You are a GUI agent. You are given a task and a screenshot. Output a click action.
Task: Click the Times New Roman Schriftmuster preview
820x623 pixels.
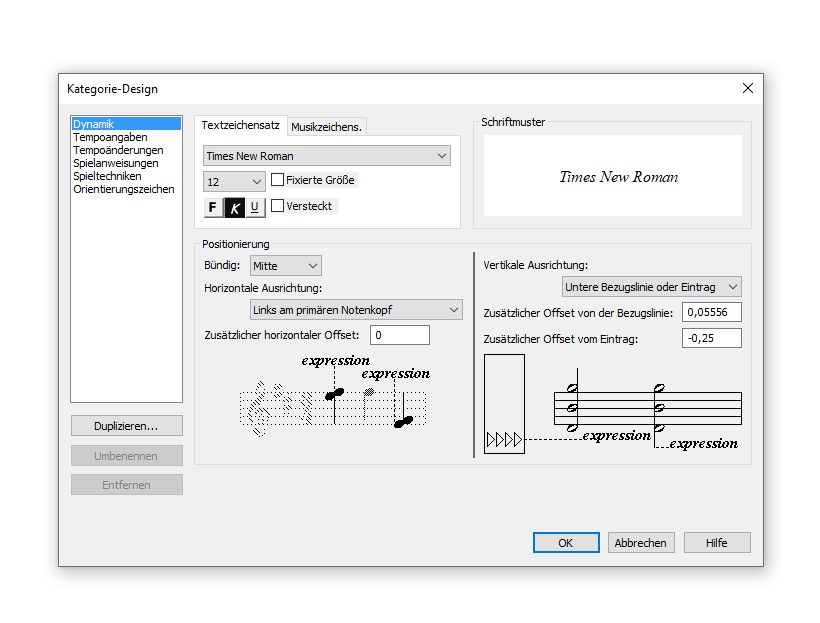coord(613,176)
